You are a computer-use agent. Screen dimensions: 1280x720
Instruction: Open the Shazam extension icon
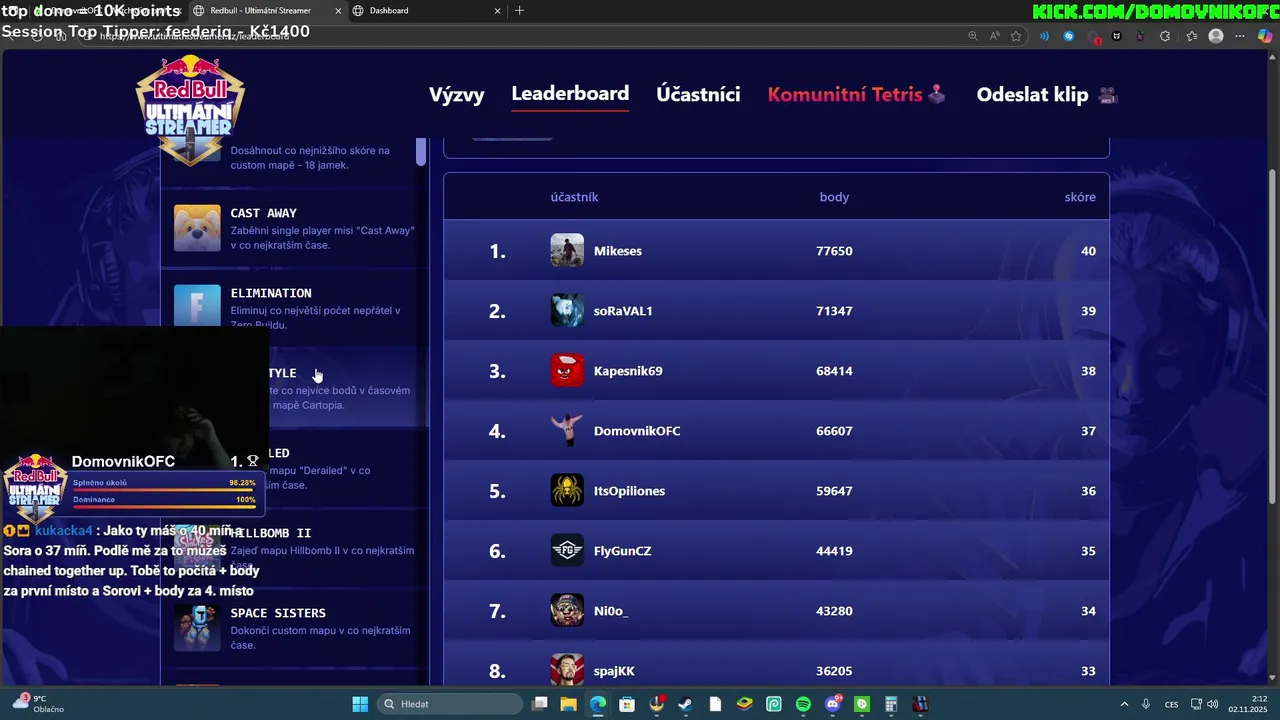tap(1068, 36)
